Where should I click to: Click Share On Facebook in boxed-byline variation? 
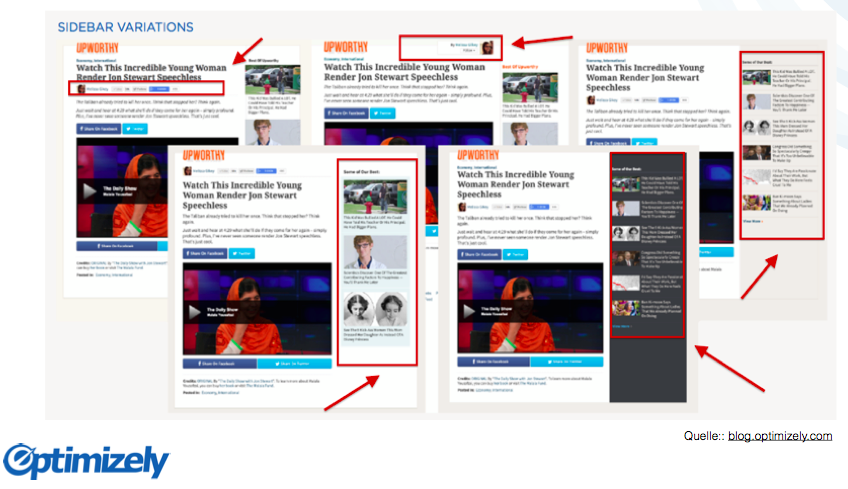pyautogui.click(x=98, y=129)
